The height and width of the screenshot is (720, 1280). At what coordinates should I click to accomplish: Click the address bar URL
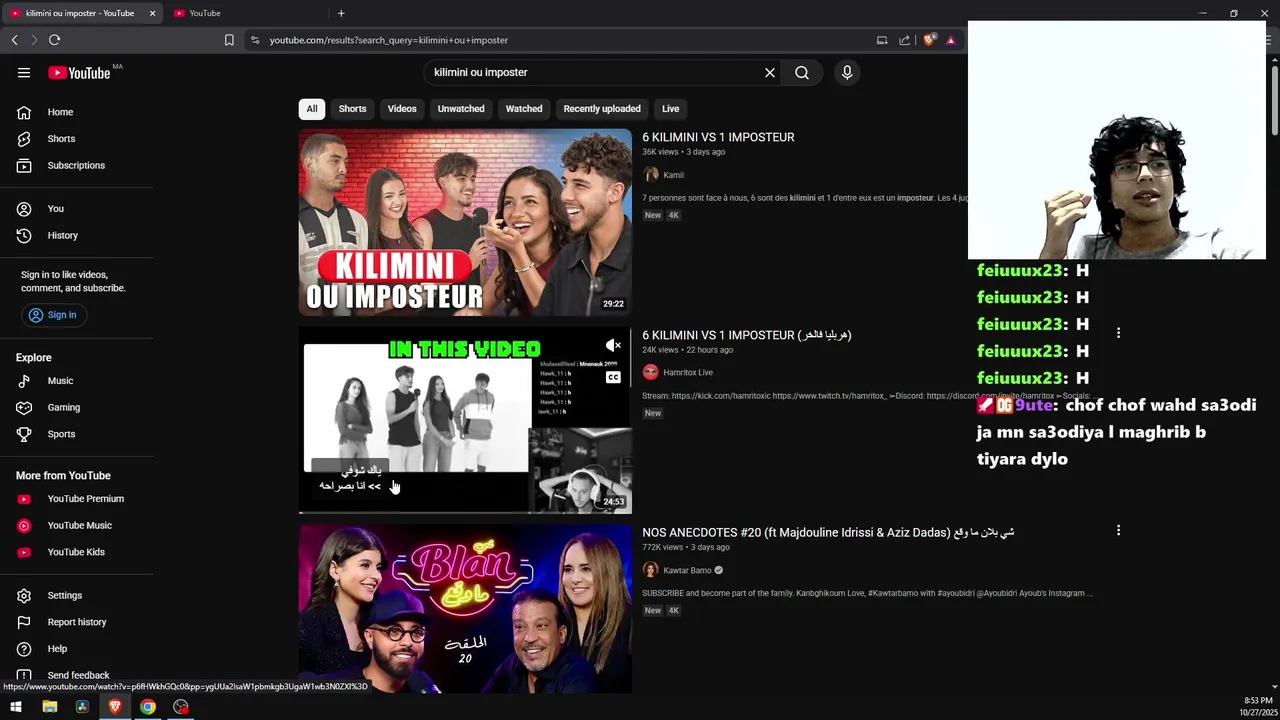[389, 40]
